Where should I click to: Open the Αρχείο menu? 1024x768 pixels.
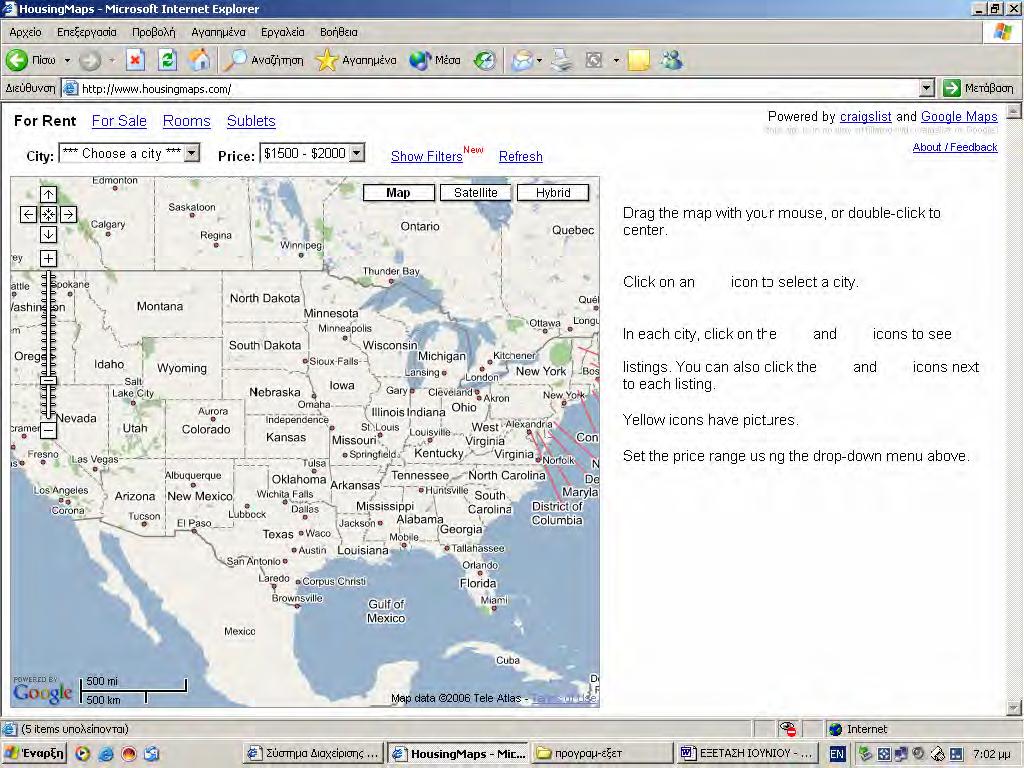point(25,32)
